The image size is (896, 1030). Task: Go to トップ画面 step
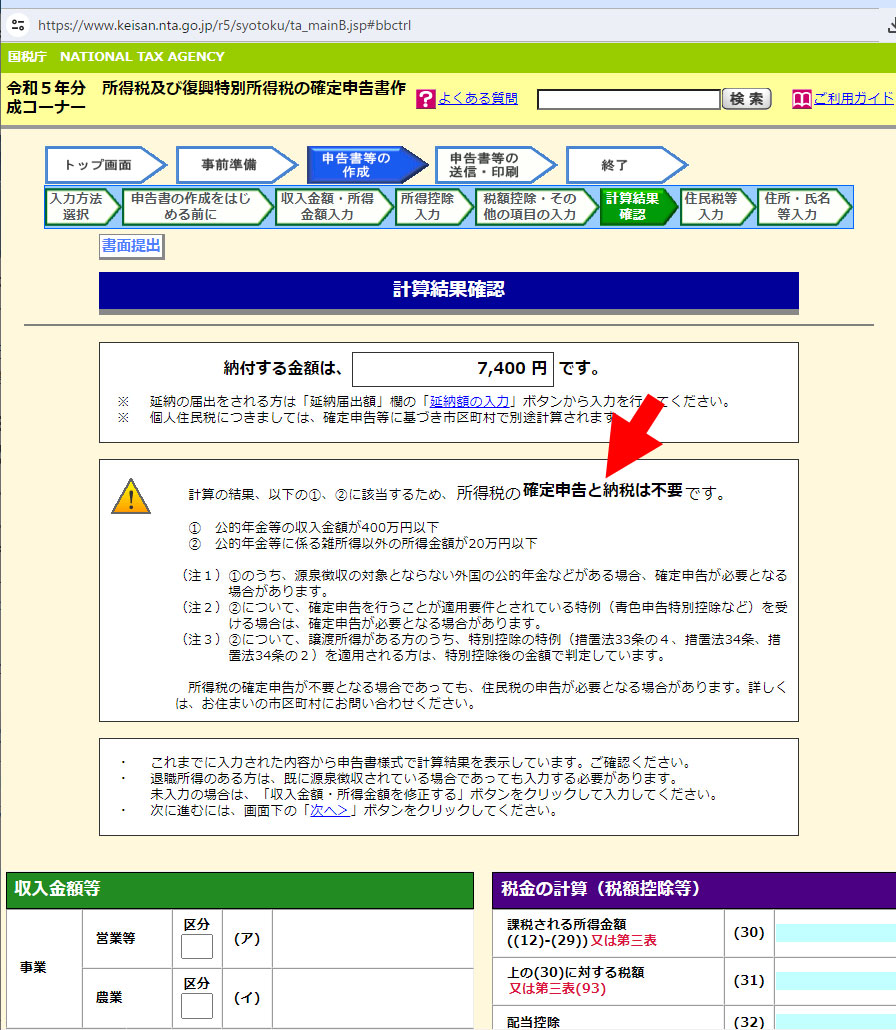click(103, 165)
